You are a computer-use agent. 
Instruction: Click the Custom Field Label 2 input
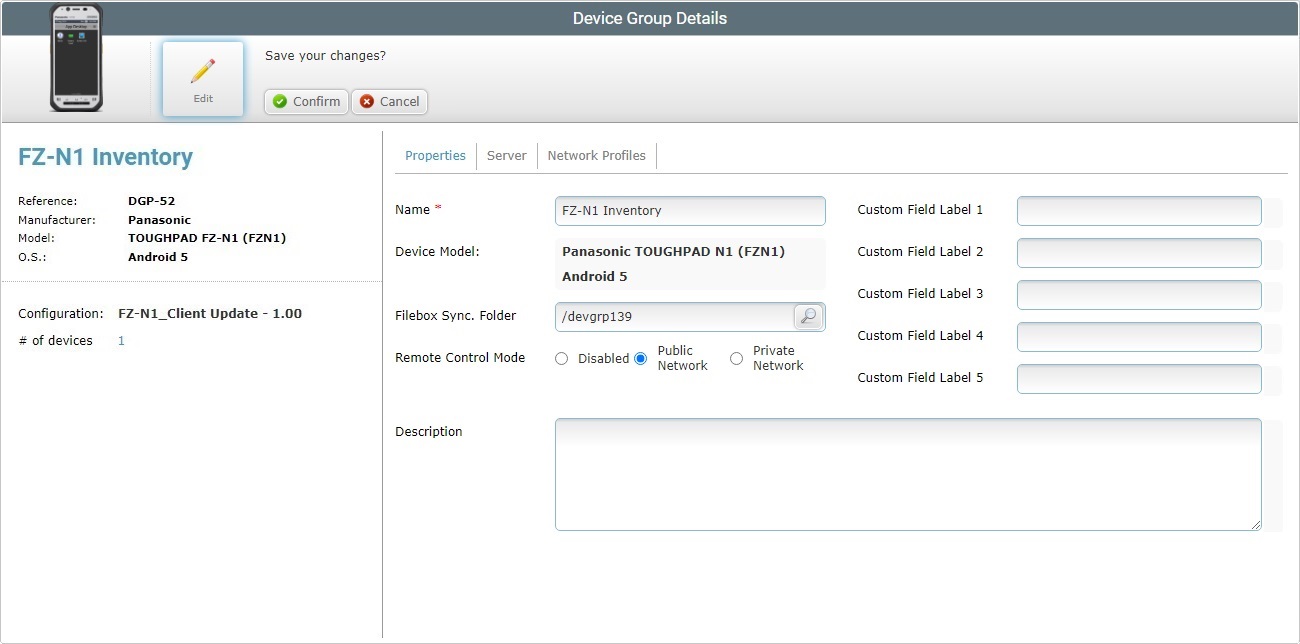tap(1139, 253)
